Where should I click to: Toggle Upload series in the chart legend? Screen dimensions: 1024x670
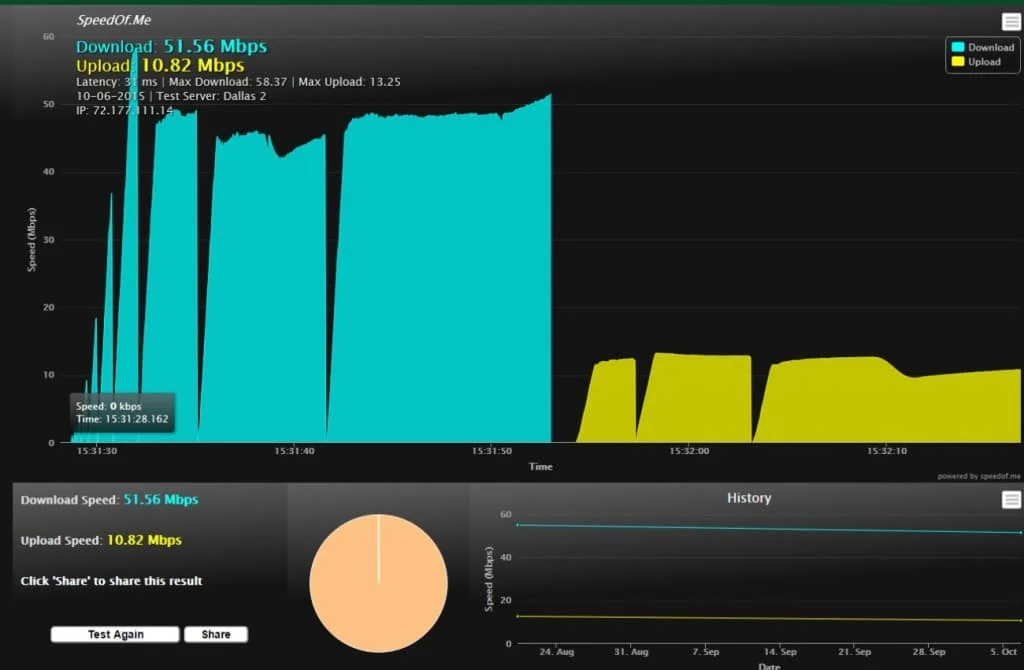pos(976,62)
